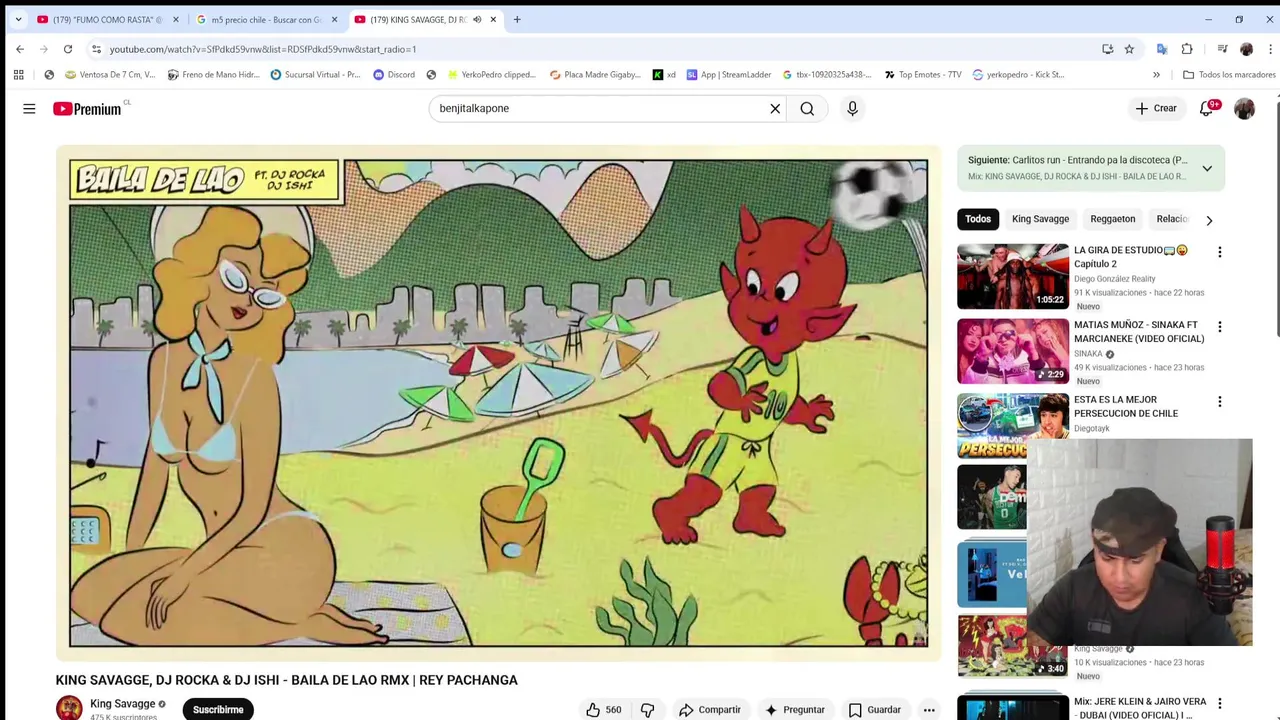Screen dimensions: 1280x720
Task: Open the Crear menu
Action: [x=1156, y=108]
